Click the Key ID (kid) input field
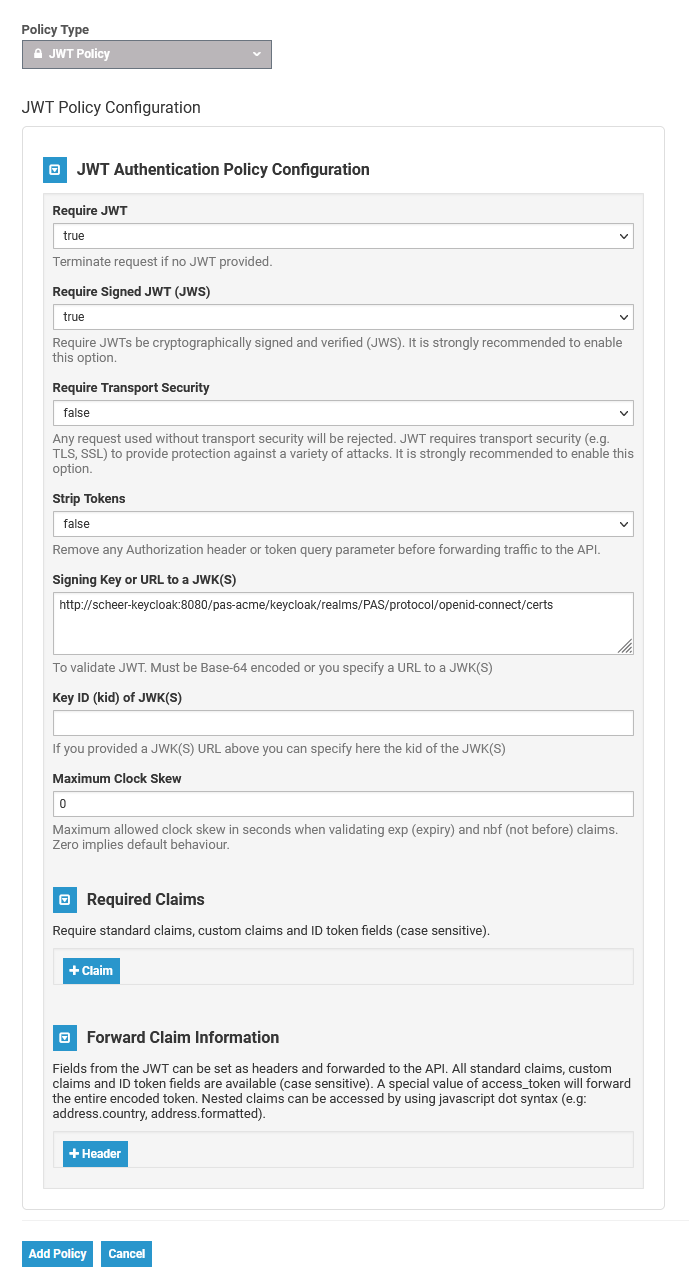Image resolution: width=689 pixels, height=1286 pixels. point(343,723)
